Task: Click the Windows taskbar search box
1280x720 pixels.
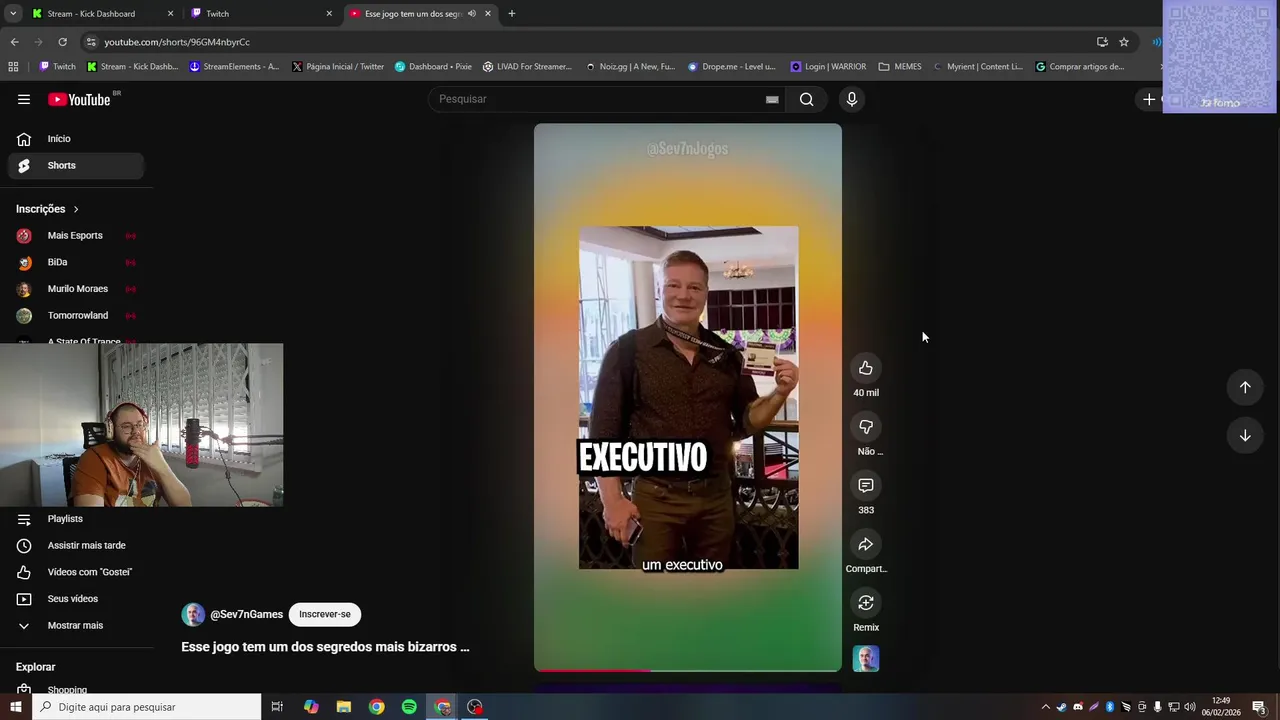Action: tap(146, 707)
